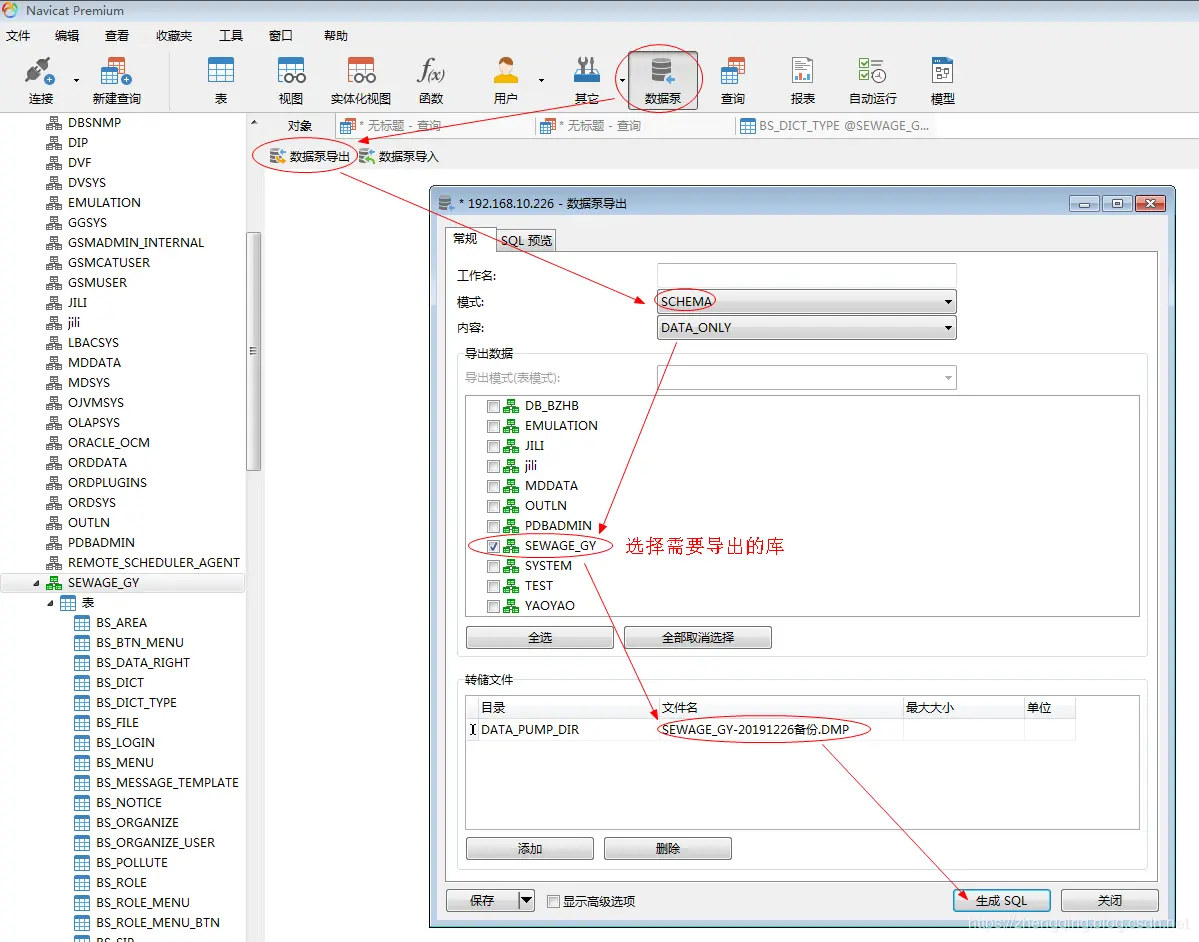Viewport: 1199px width, 942px height.
Task: Check the EMULATION schema checkbox in export list
Action: (493, 426)
